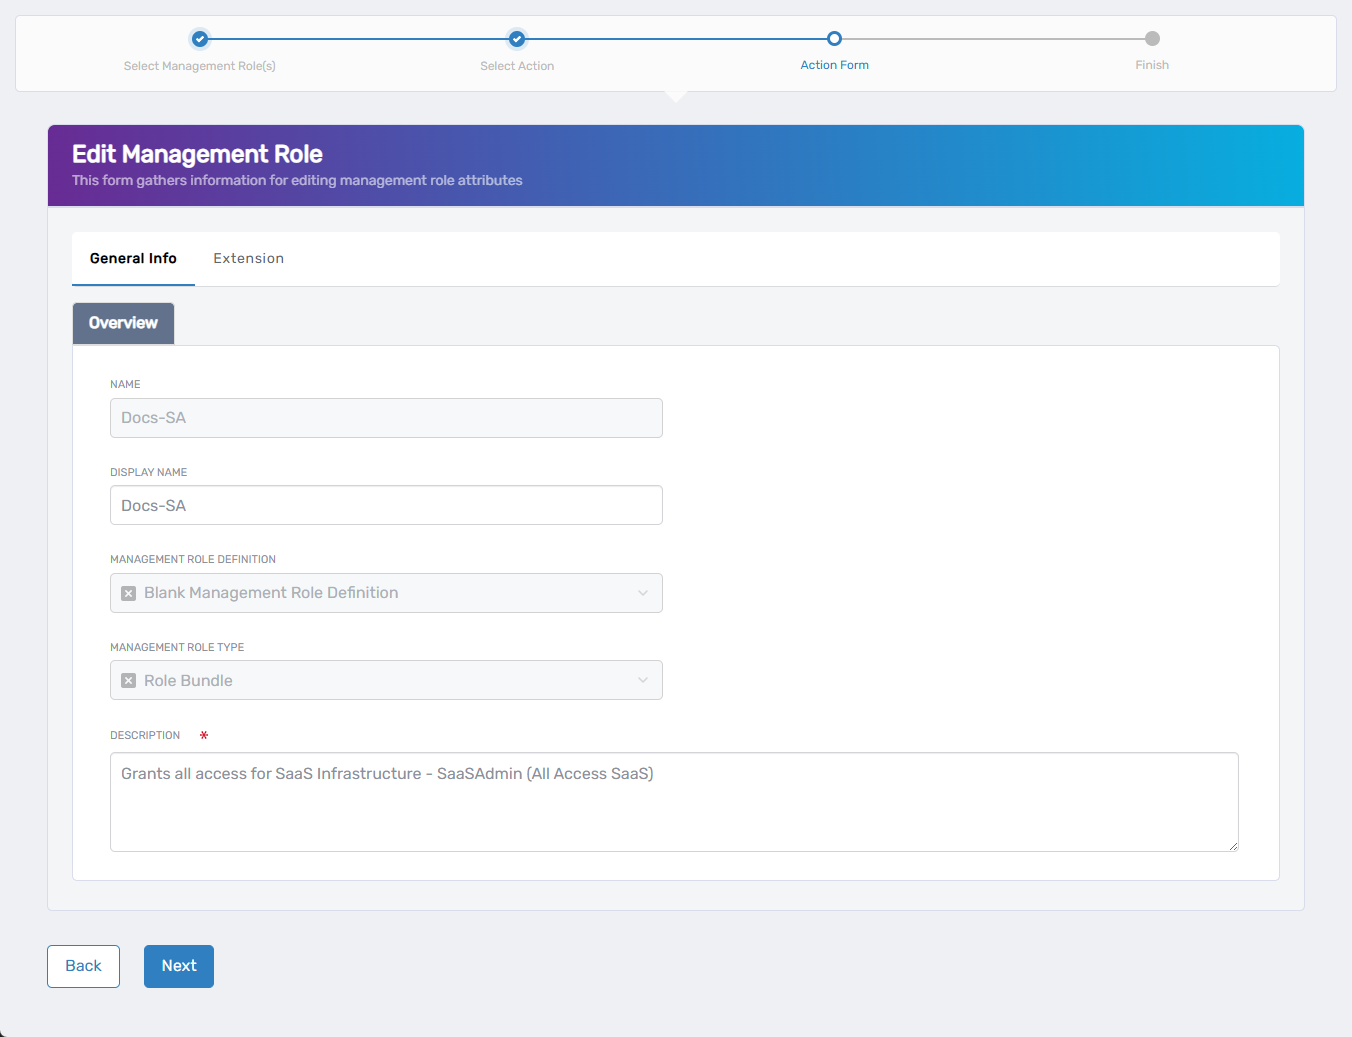Click the Back button
1352x1037 pixels.
tap(83, 965)
